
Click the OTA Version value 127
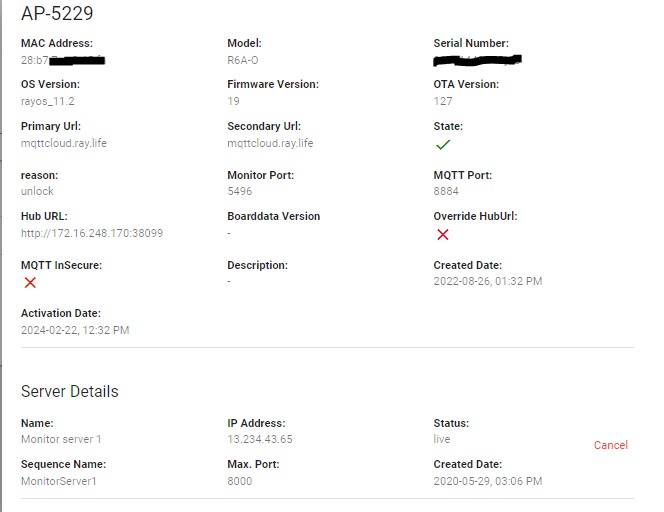click(x=443, y=101)
